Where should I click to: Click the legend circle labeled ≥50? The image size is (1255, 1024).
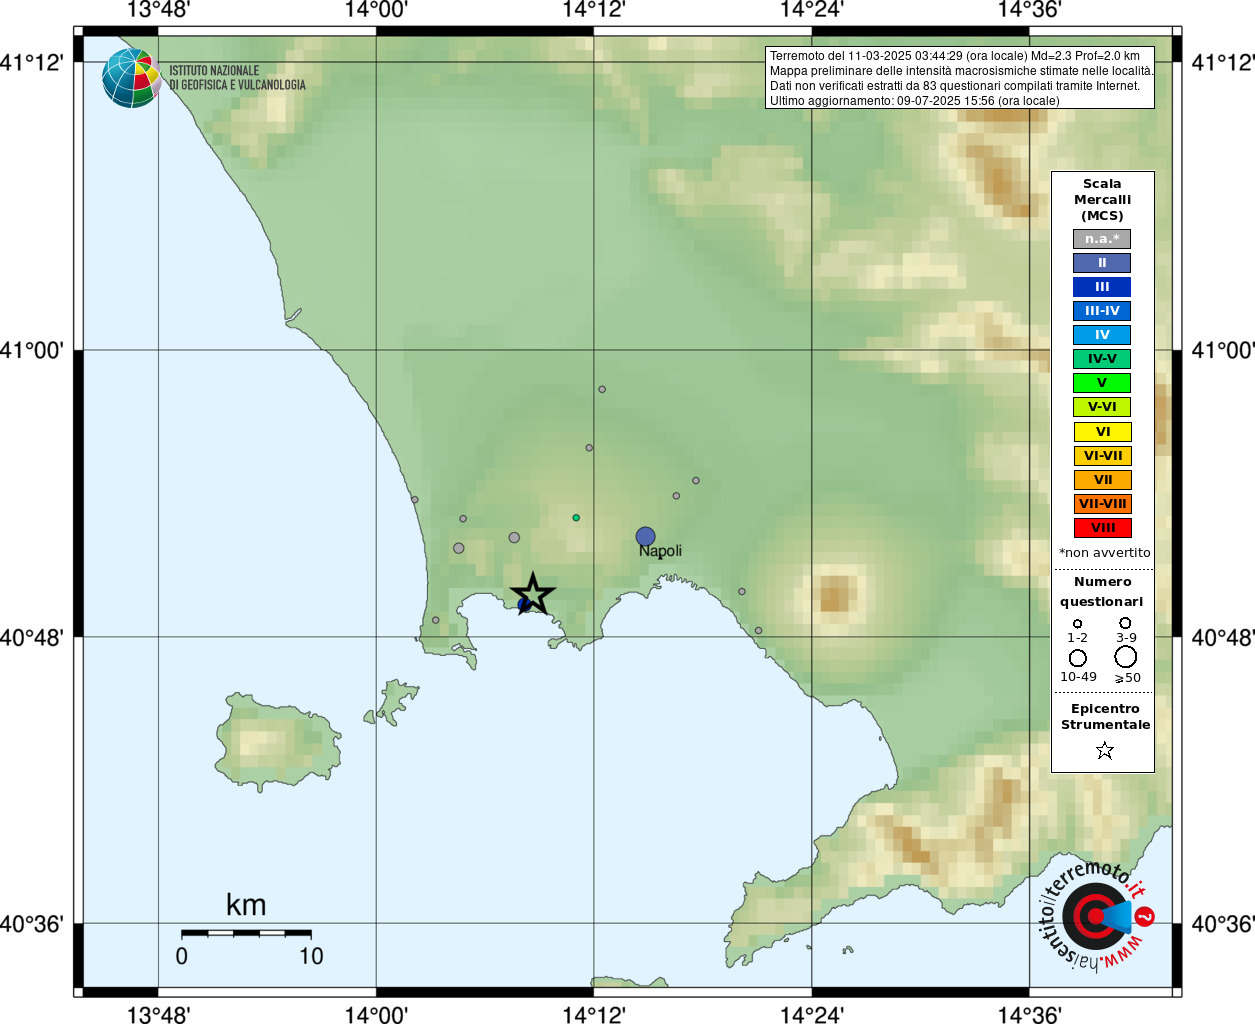[1126, 657]
